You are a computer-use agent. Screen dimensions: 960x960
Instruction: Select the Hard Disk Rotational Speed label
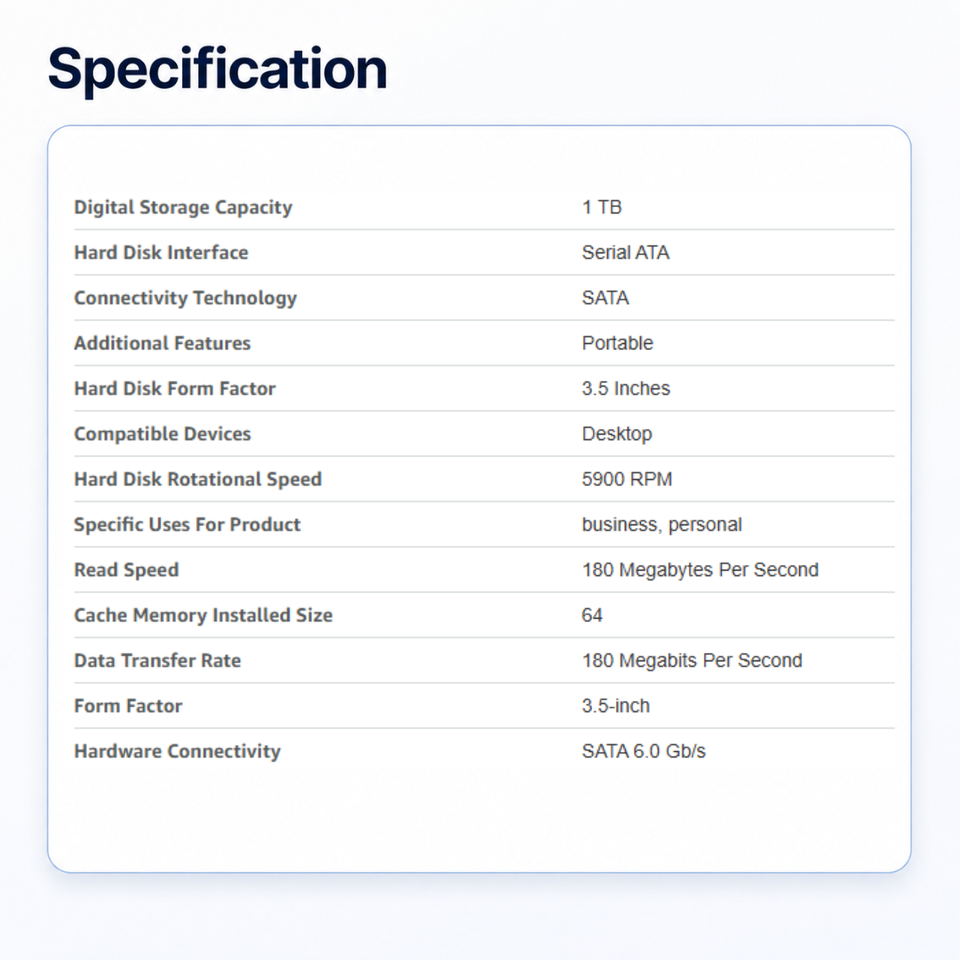[x=198, y=479]
